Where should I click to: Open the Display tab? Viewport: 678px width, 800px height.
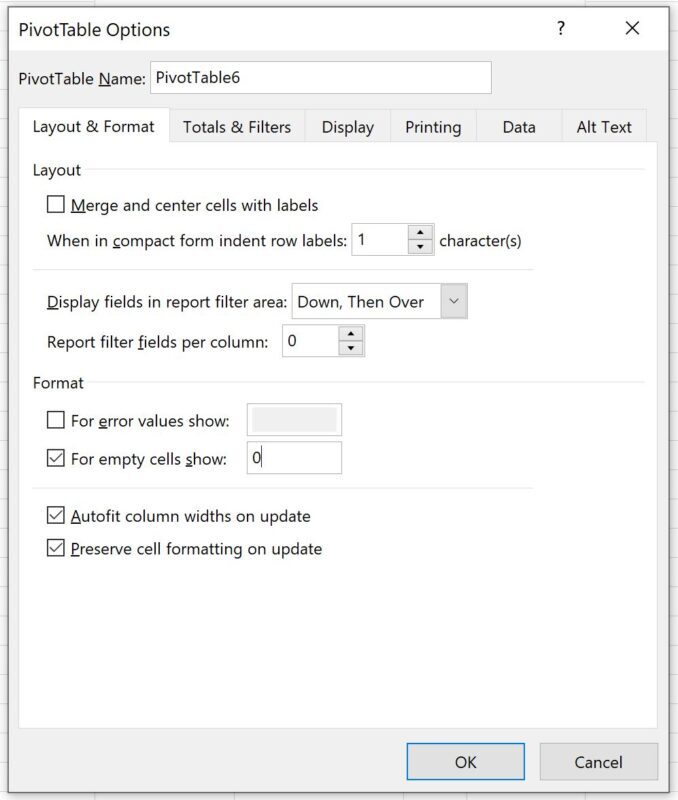[347, 127]
